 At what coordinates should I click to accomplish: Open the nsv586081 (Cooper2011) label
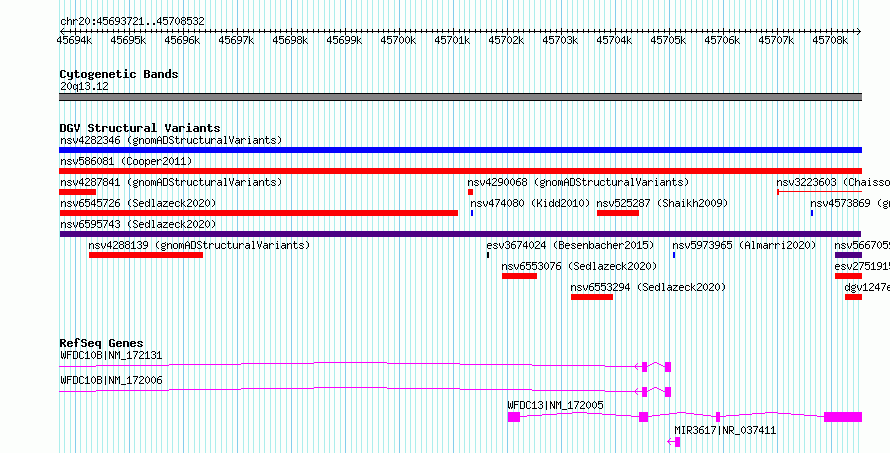126,161
